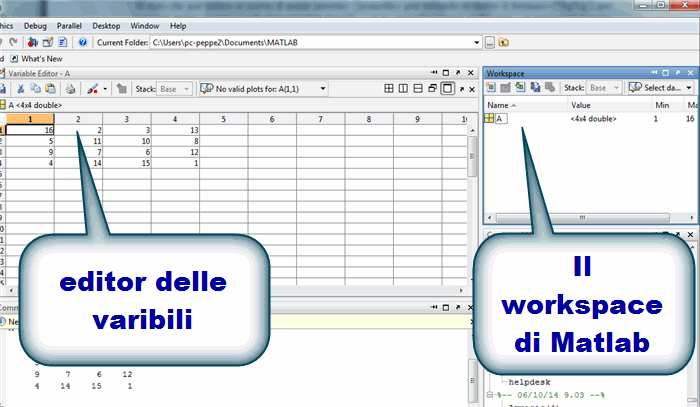Image resolution: width=700 pixels, height=407 pixels.
Task: Import data icon in Workspace toolbar
Action: (520, 87)
